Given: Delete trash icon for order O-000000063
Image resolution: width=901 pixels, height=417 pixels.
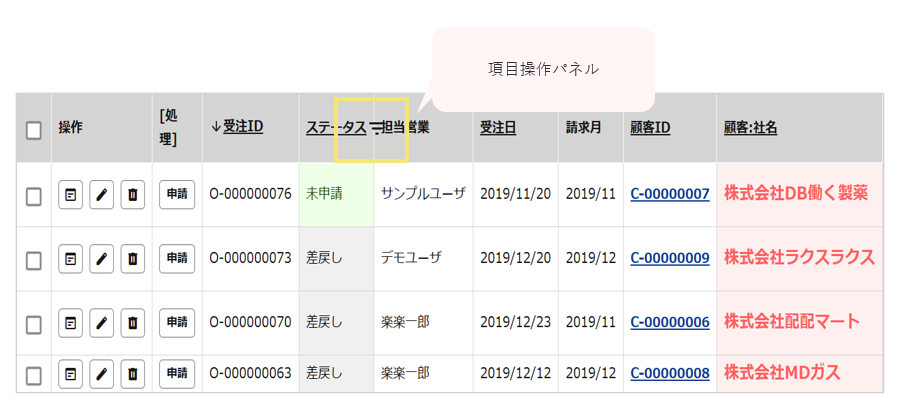Looking at the screenshot, I should (x=133, y=374).
